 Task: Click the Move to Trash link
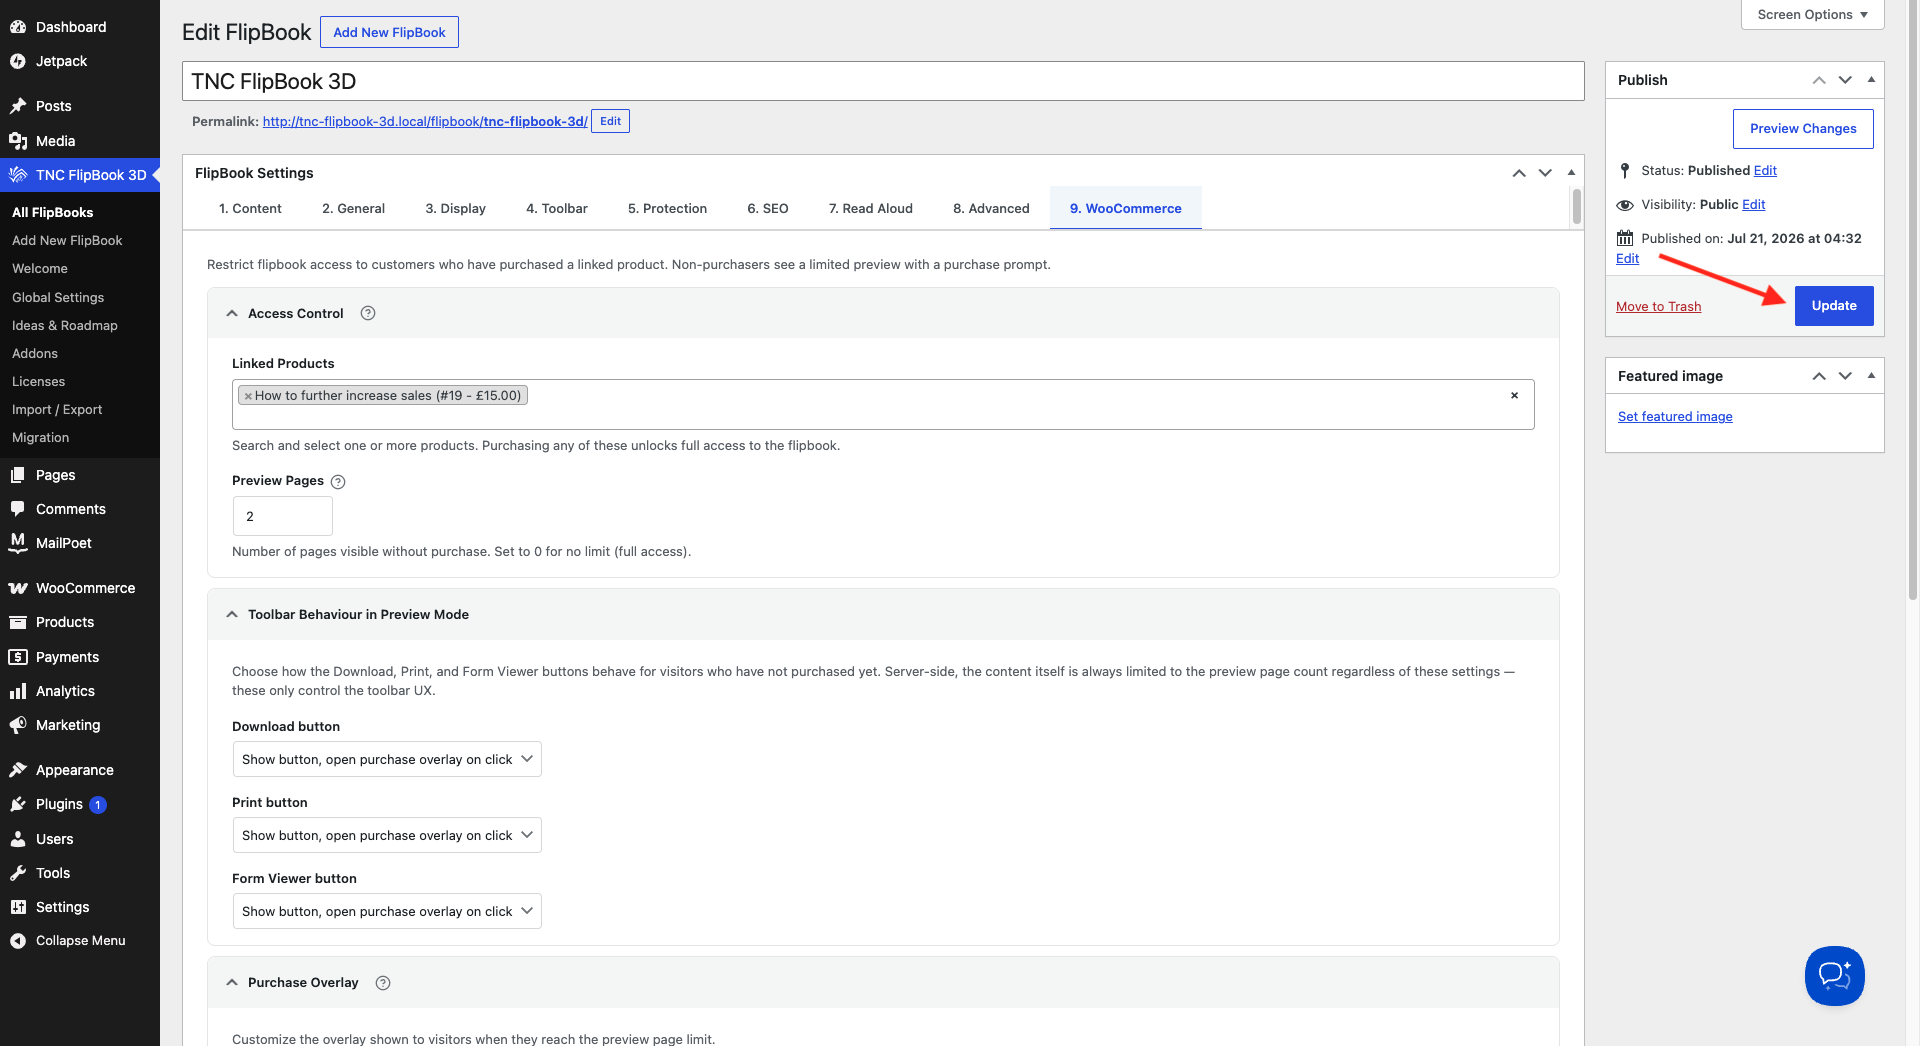click(1658, 307)
